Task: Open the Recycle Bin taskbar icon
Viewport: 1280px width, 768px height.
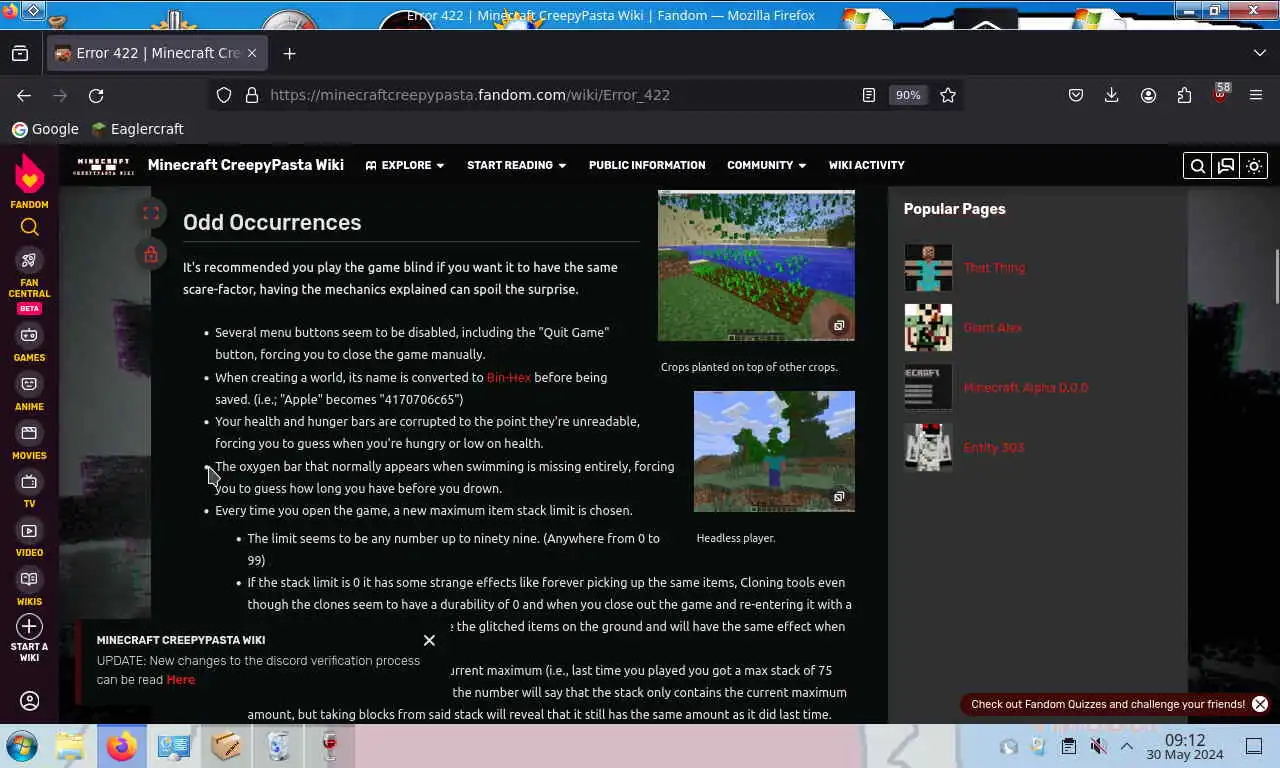Action: click(278, 746)
